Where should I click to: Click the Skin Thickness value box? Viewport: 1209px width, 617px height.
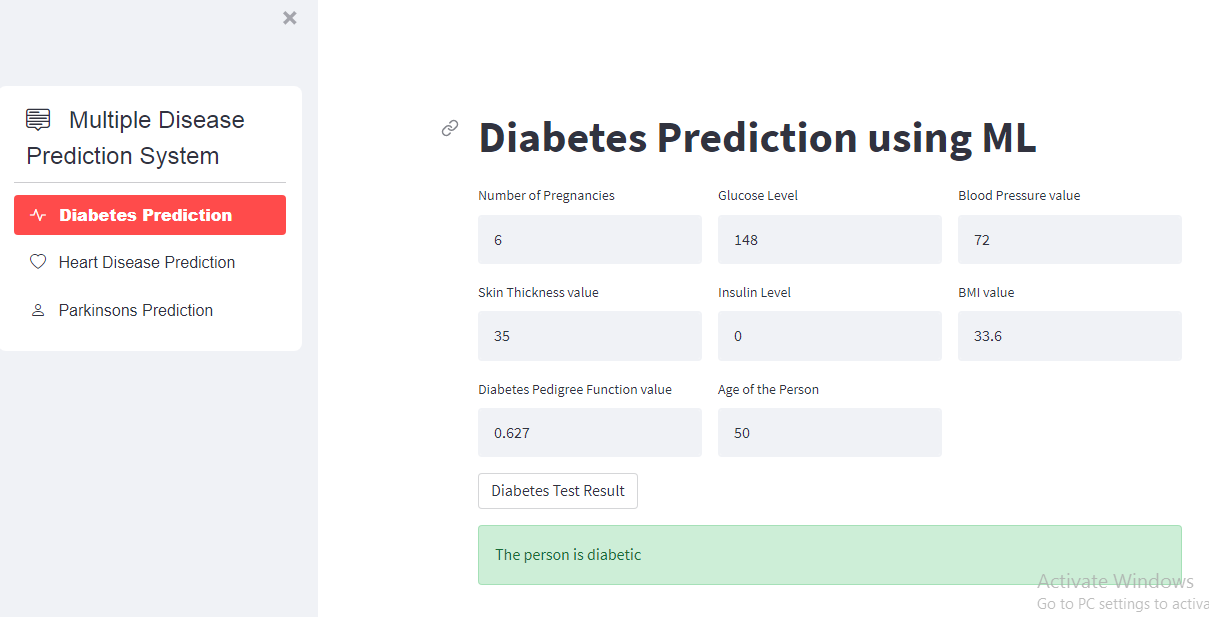589,336
